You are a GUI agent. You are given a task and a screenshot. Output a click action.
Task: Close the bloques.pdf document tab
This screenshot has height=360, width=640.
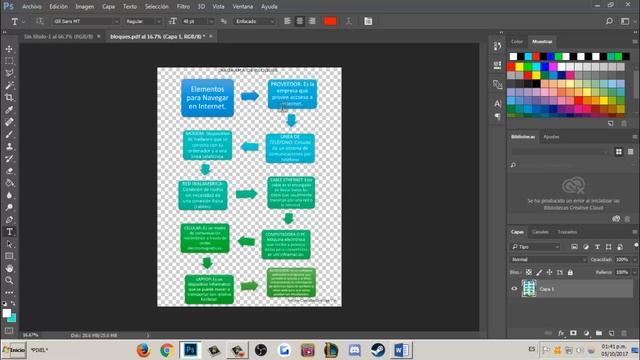211,36
